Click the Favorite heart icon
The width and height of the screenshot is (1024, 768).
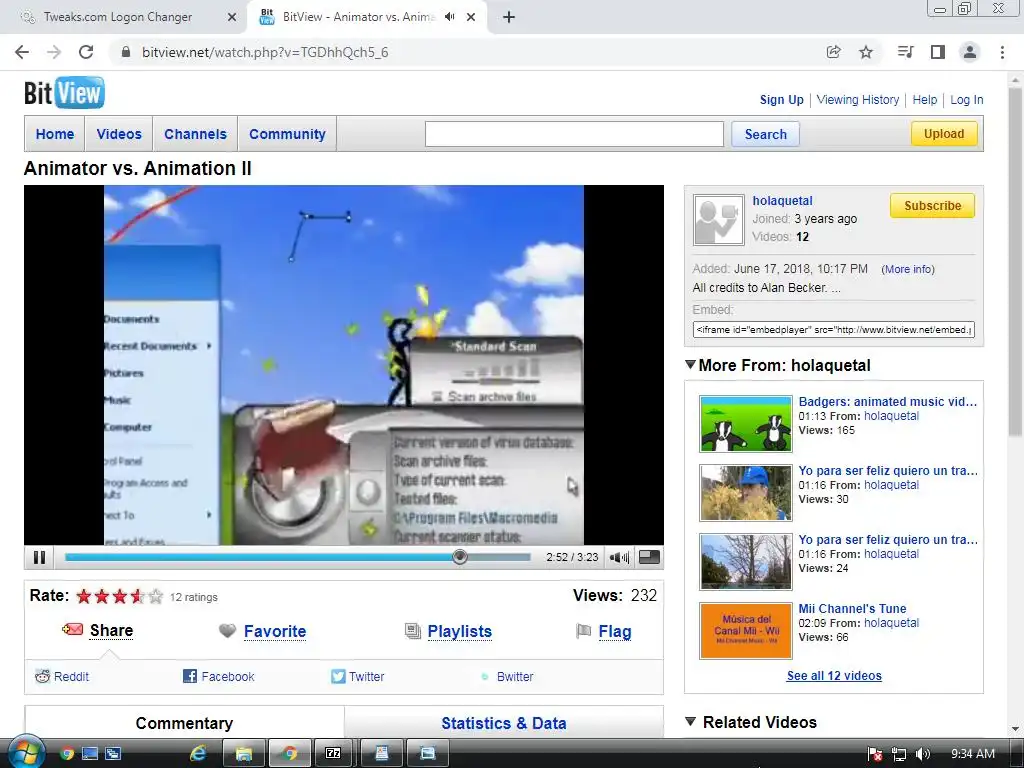[x=227, y=631]
